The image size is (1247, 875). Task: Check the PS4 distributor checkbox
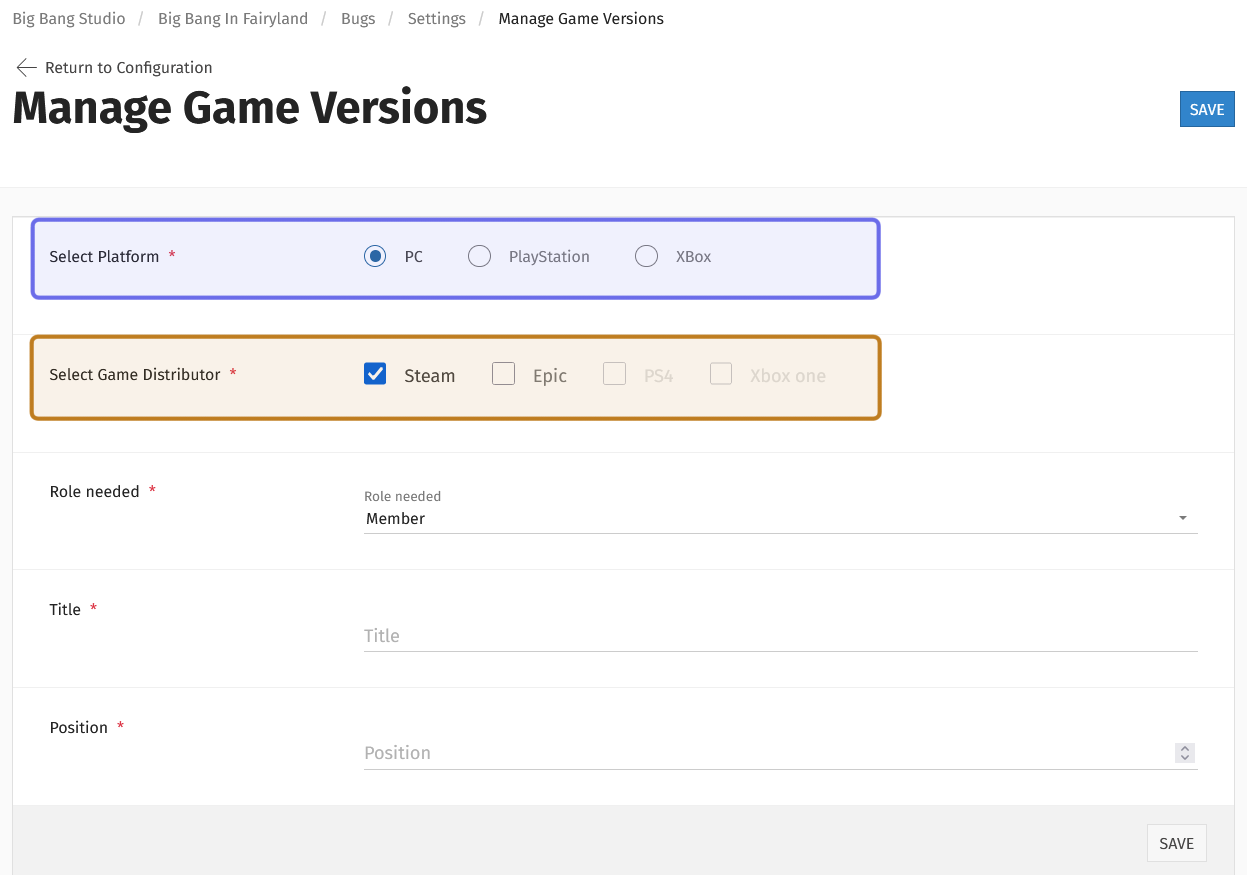pos(614,374)
